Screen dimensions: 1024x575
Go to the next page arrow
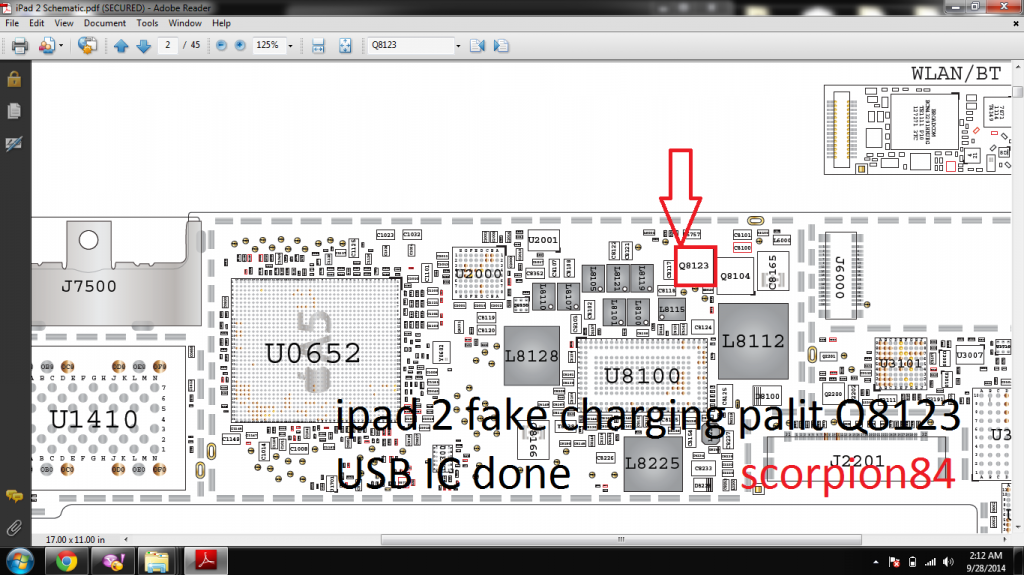coord(143,46)
